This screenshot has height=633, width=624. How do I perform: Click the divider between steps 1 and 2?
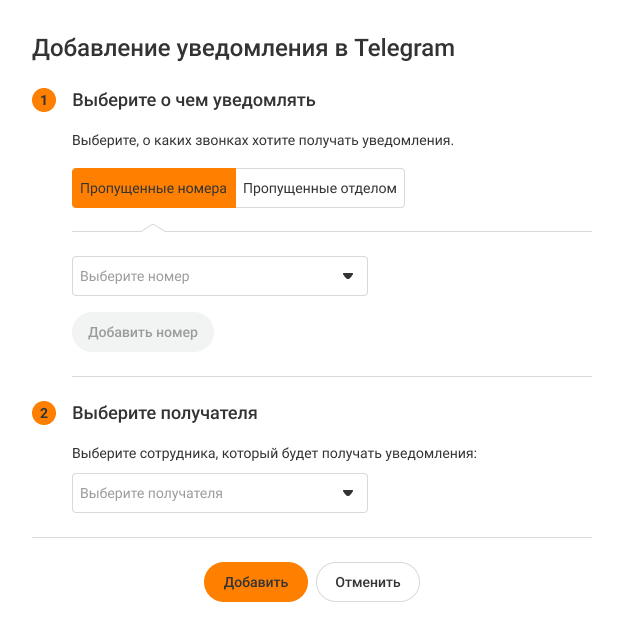[332, 377]
